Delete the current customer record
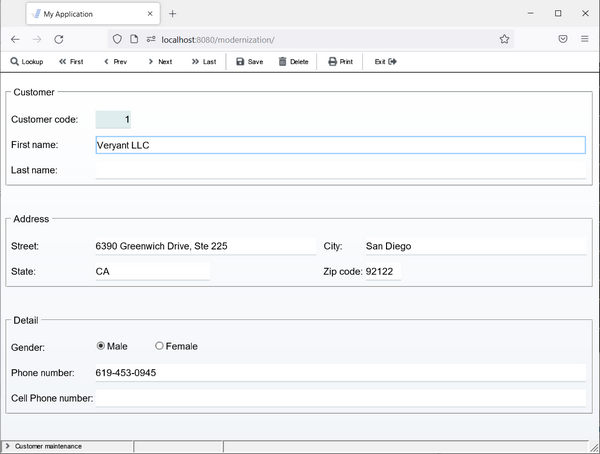Screen dimensions: 600x454 pos(293,61)
